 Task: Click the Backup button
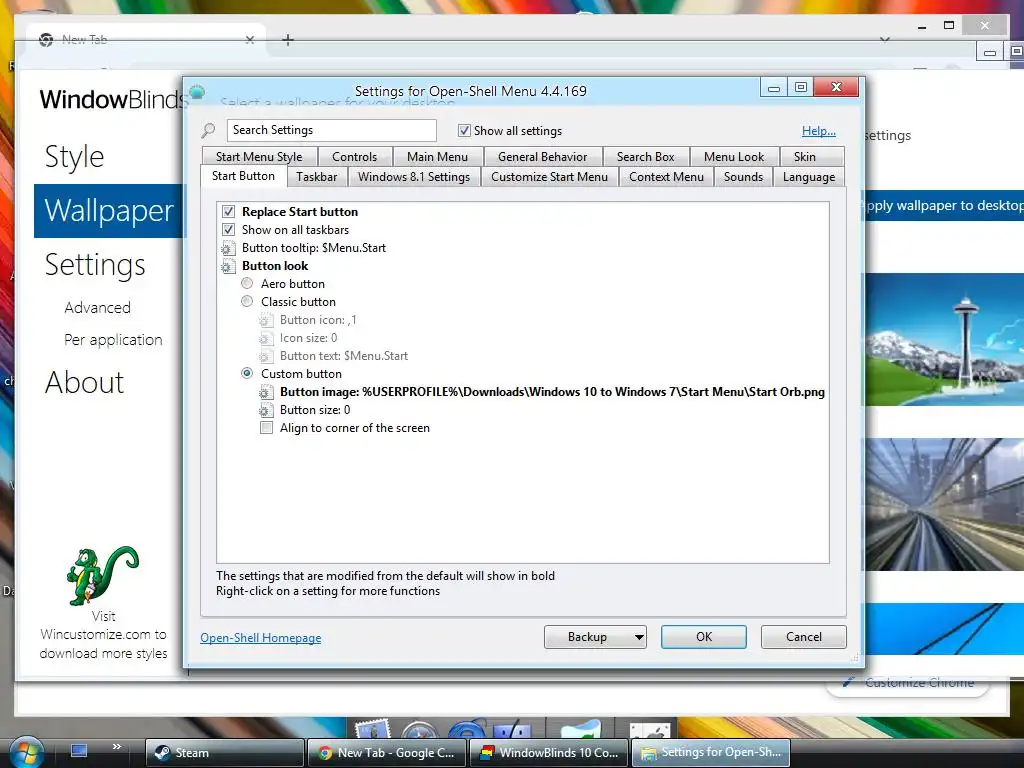pyautogui.click(x=588, y=637)
